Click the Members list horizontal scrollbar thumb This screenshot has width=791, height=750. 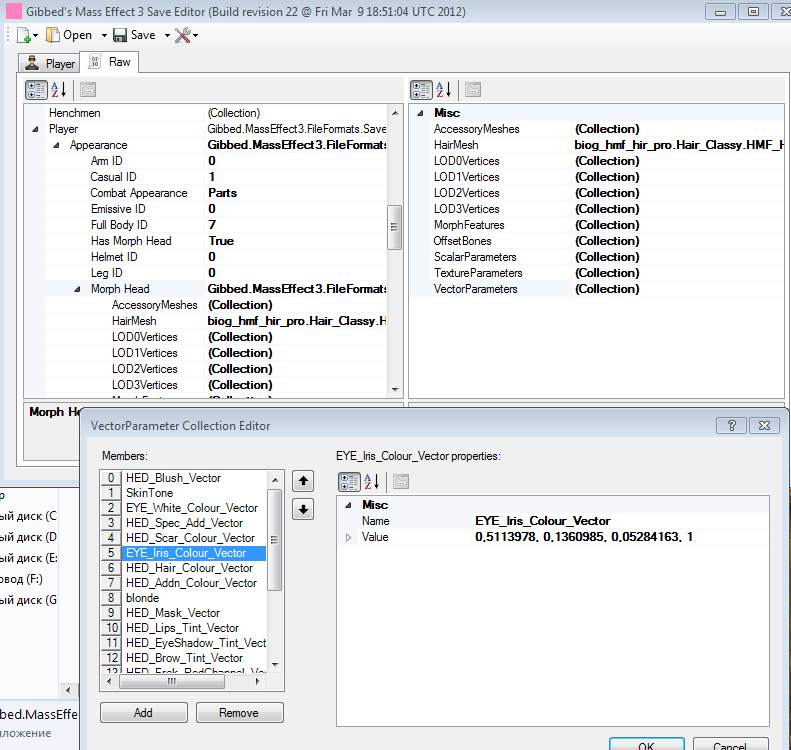172,681
